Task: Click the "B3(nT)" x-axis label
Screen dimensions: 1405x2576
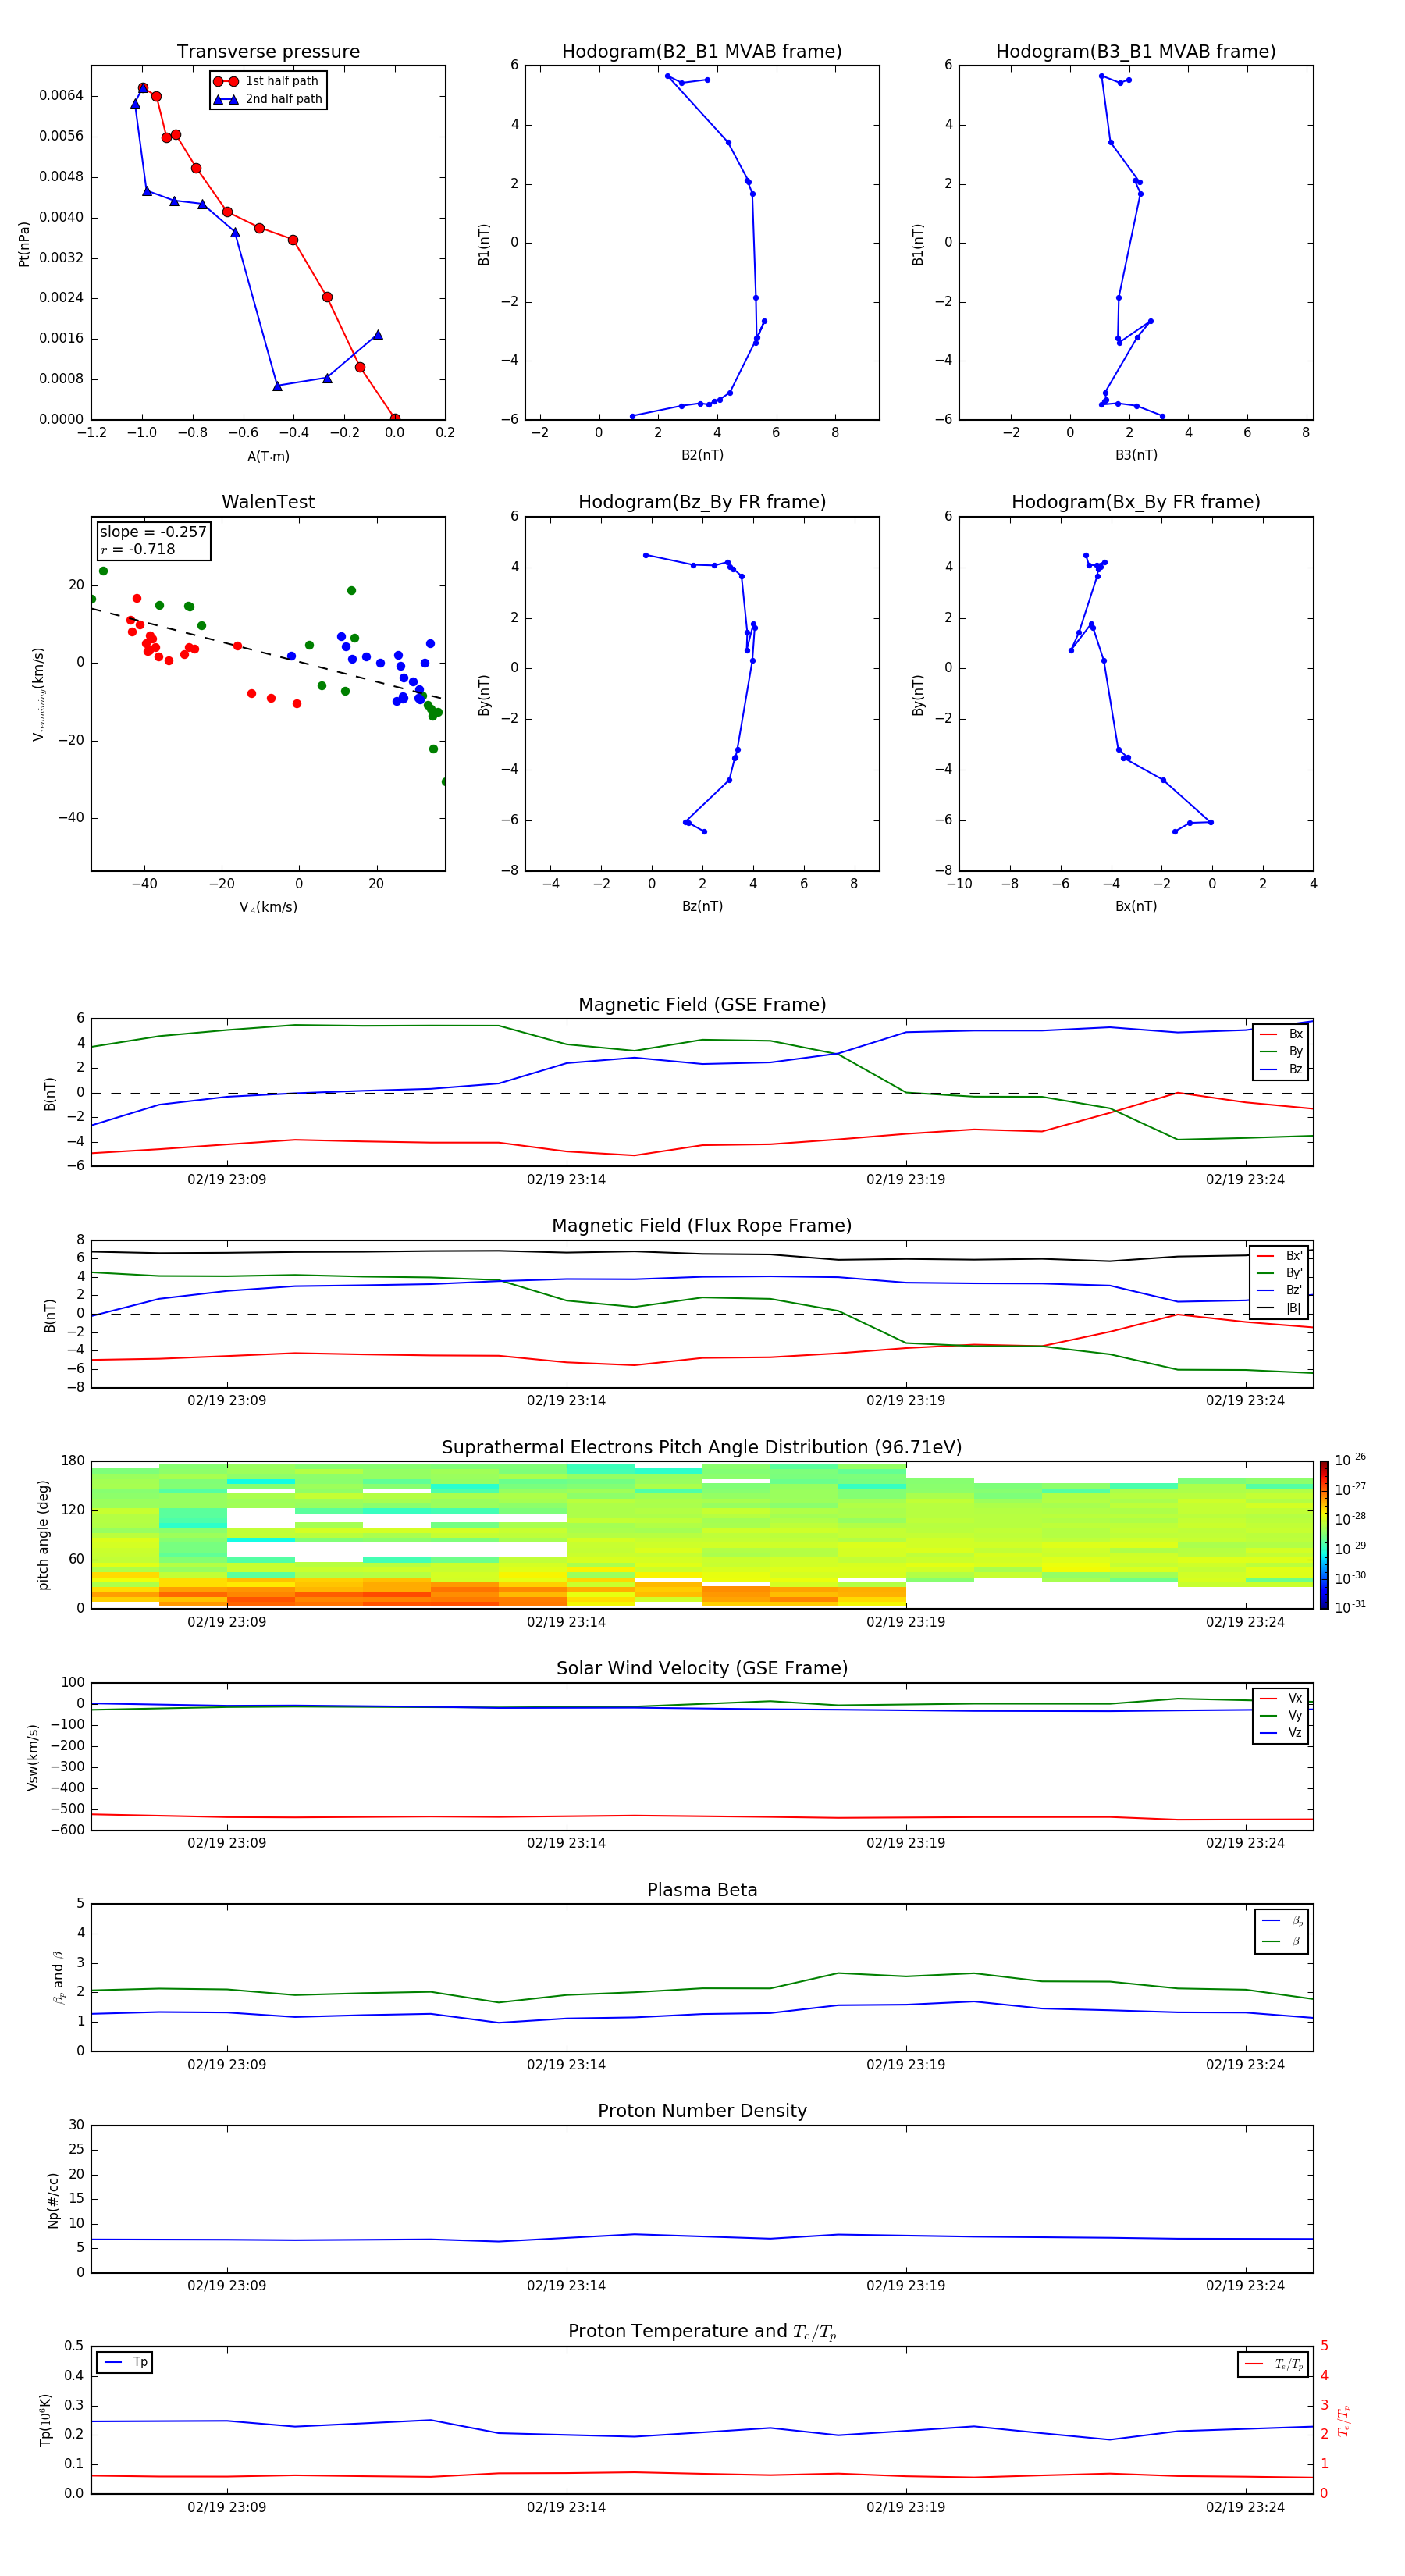Action: 1136,455
